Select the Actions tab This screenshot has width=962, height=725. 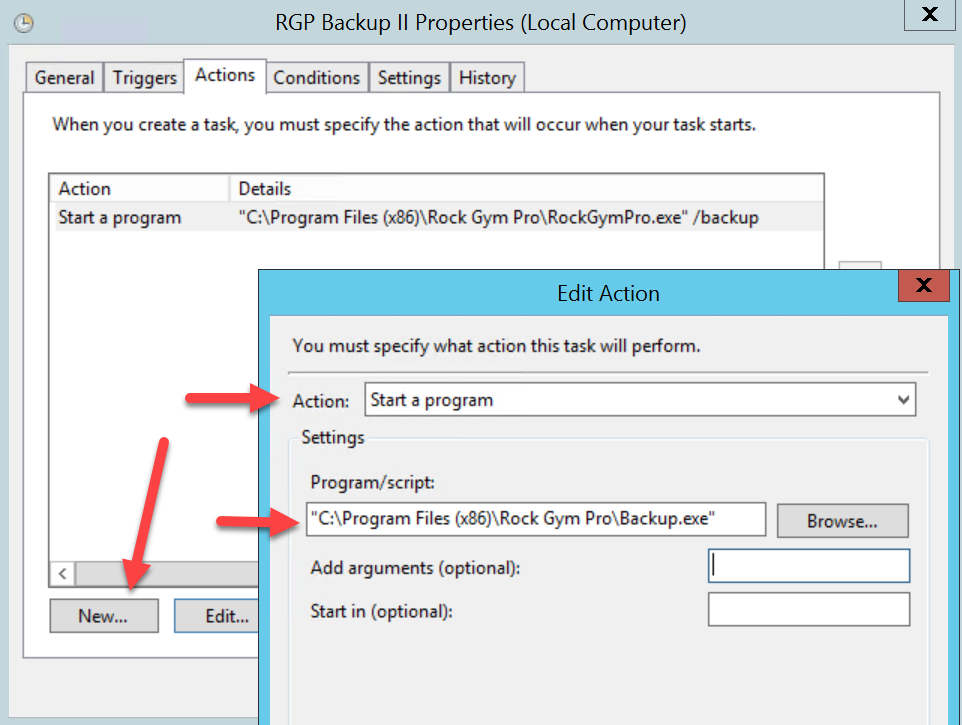coord(225,75)
